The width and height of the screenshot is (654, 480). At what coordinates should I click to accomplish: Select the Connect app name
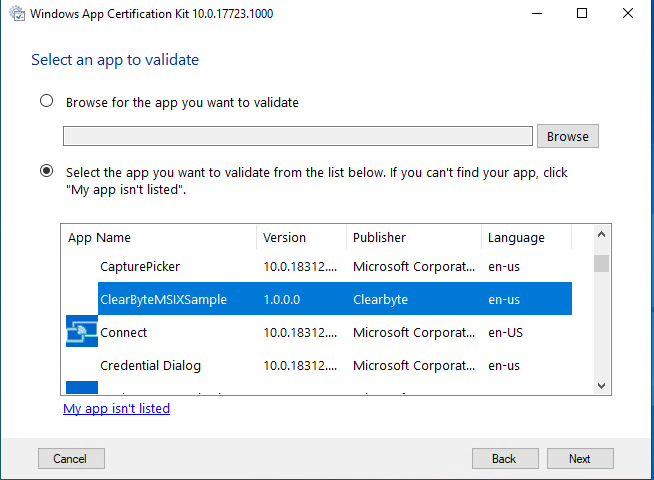[123, 332]
